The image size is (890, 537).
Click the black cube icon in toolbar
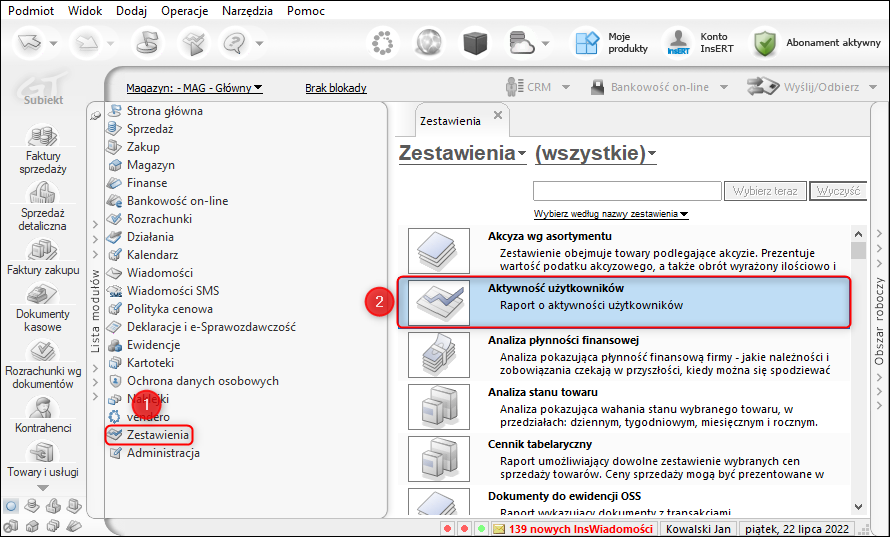coord(475,43)
